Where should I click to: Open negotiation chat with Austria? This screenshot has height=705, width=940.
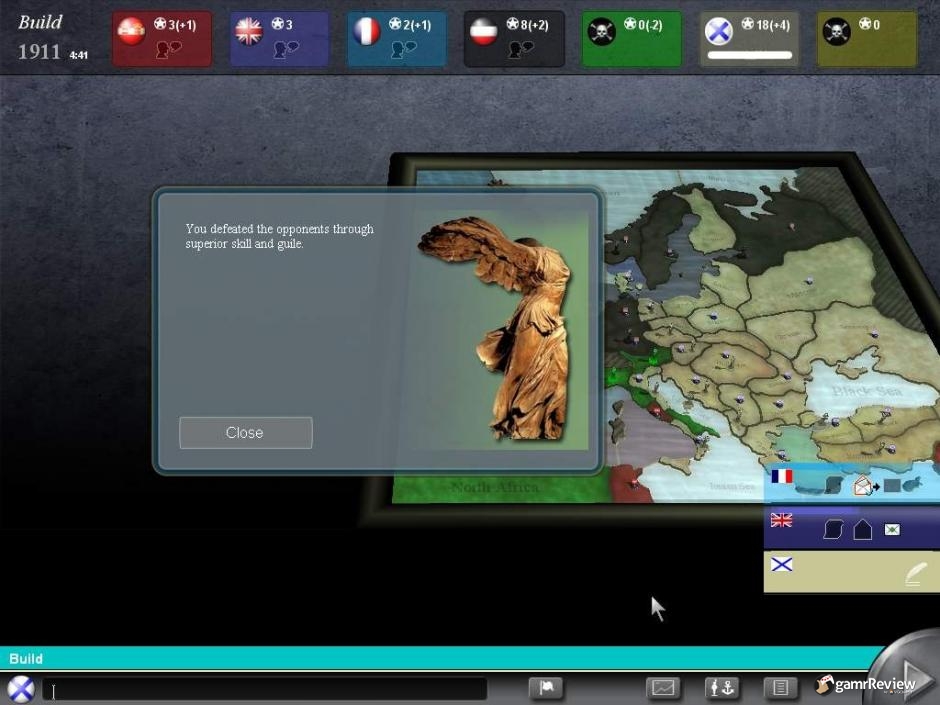click(x=168, y=49)
